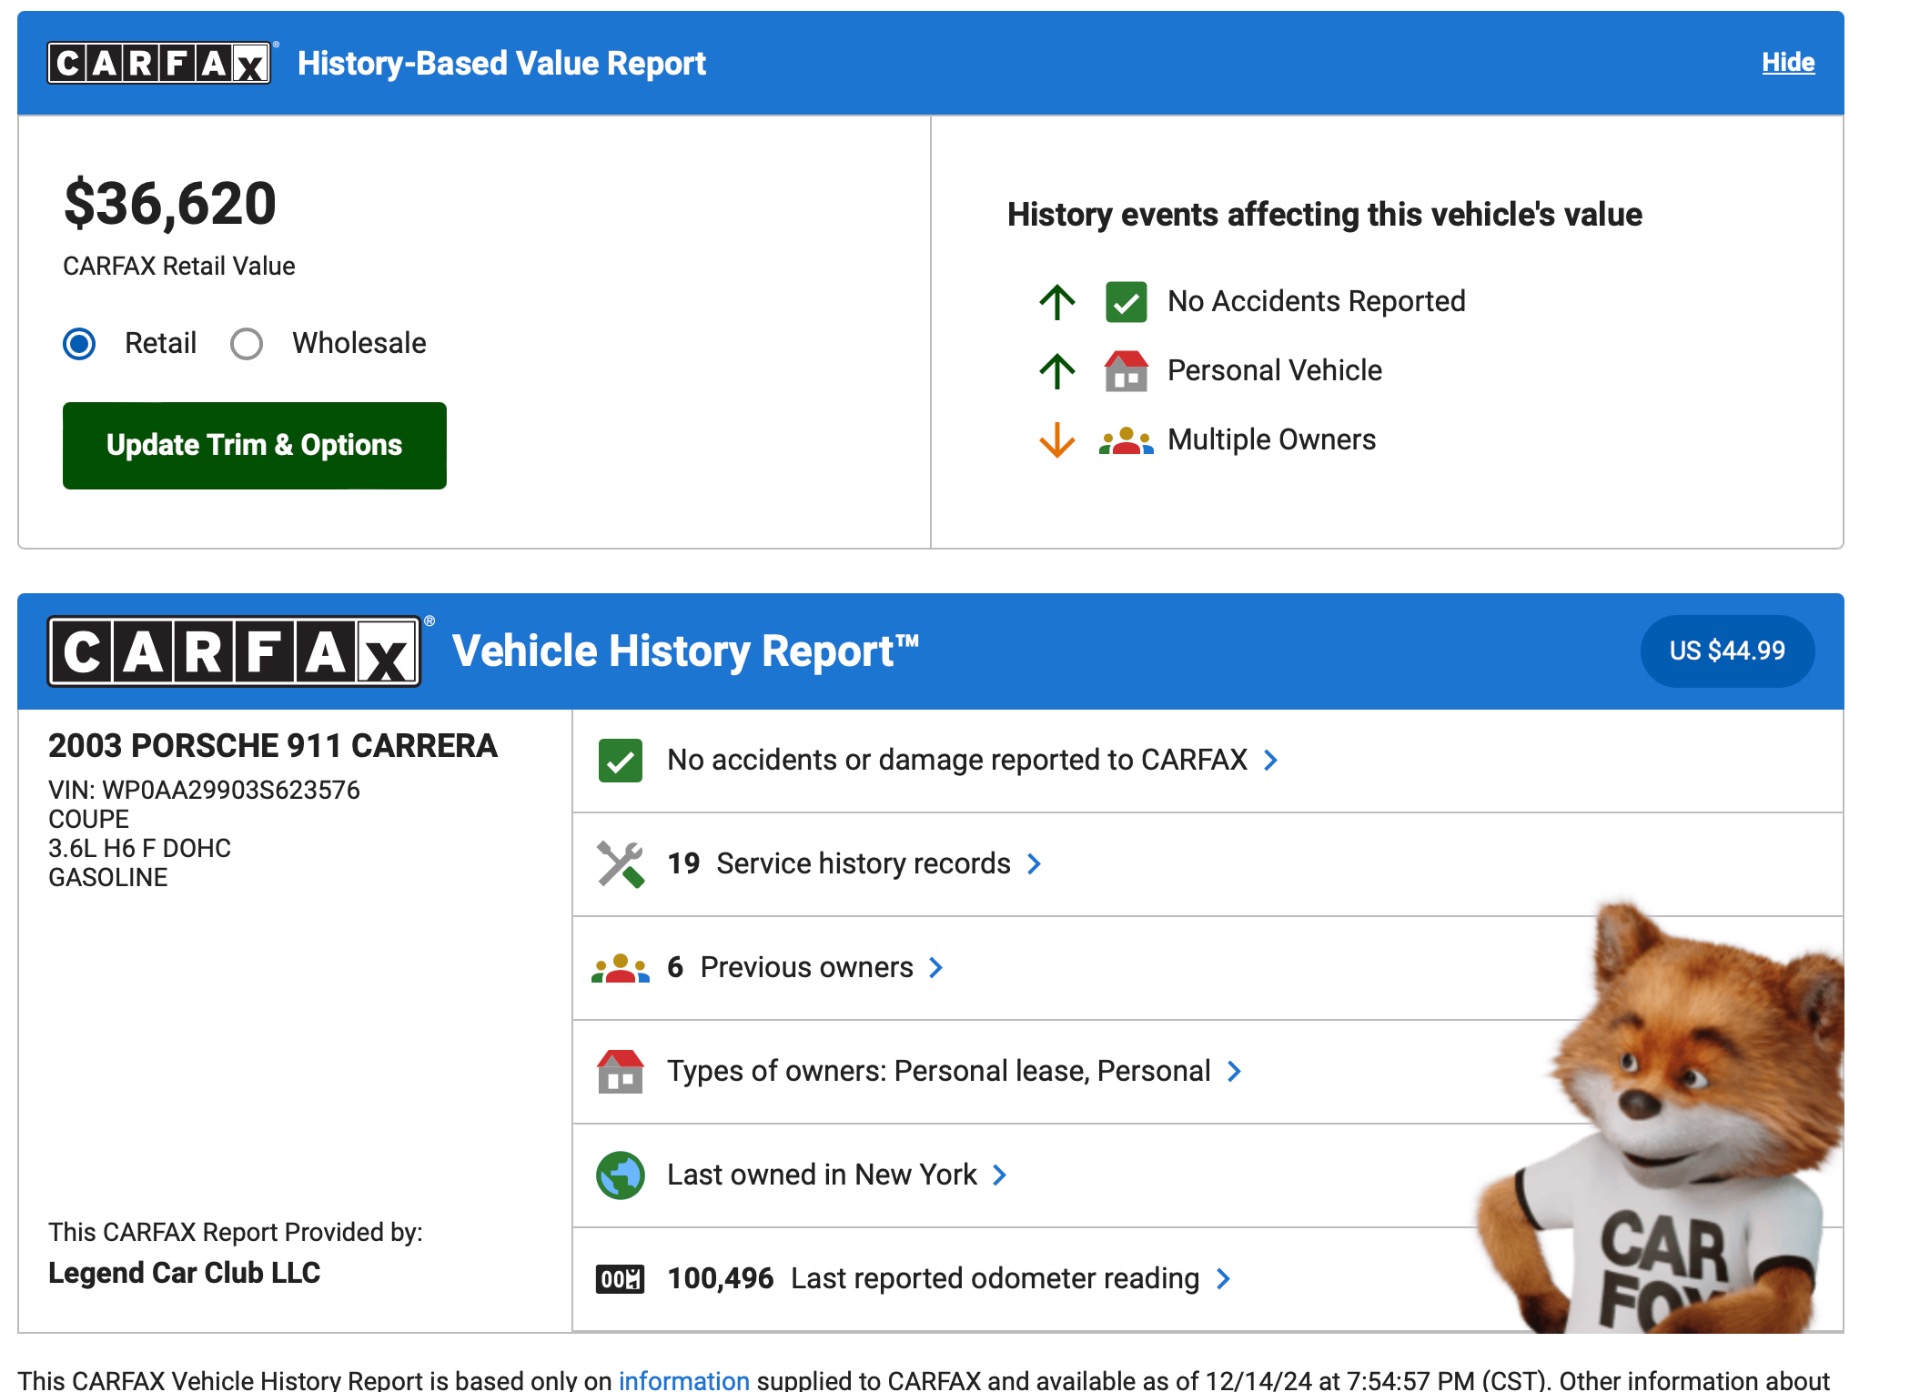Screen dimensions: 1920x1392
Task: Click the globe icon beside Last owned in New York
Action: tap(620, 1175)
